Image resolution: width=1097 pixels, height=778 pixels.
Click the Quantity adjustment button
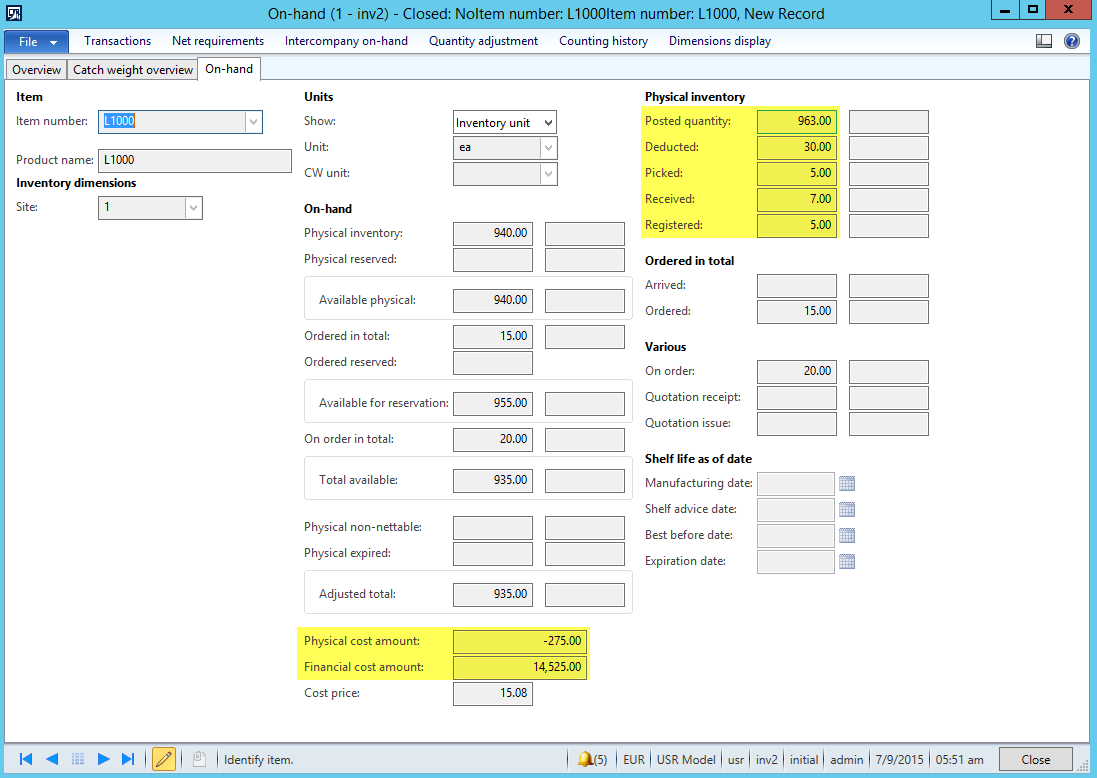(483, 41)
